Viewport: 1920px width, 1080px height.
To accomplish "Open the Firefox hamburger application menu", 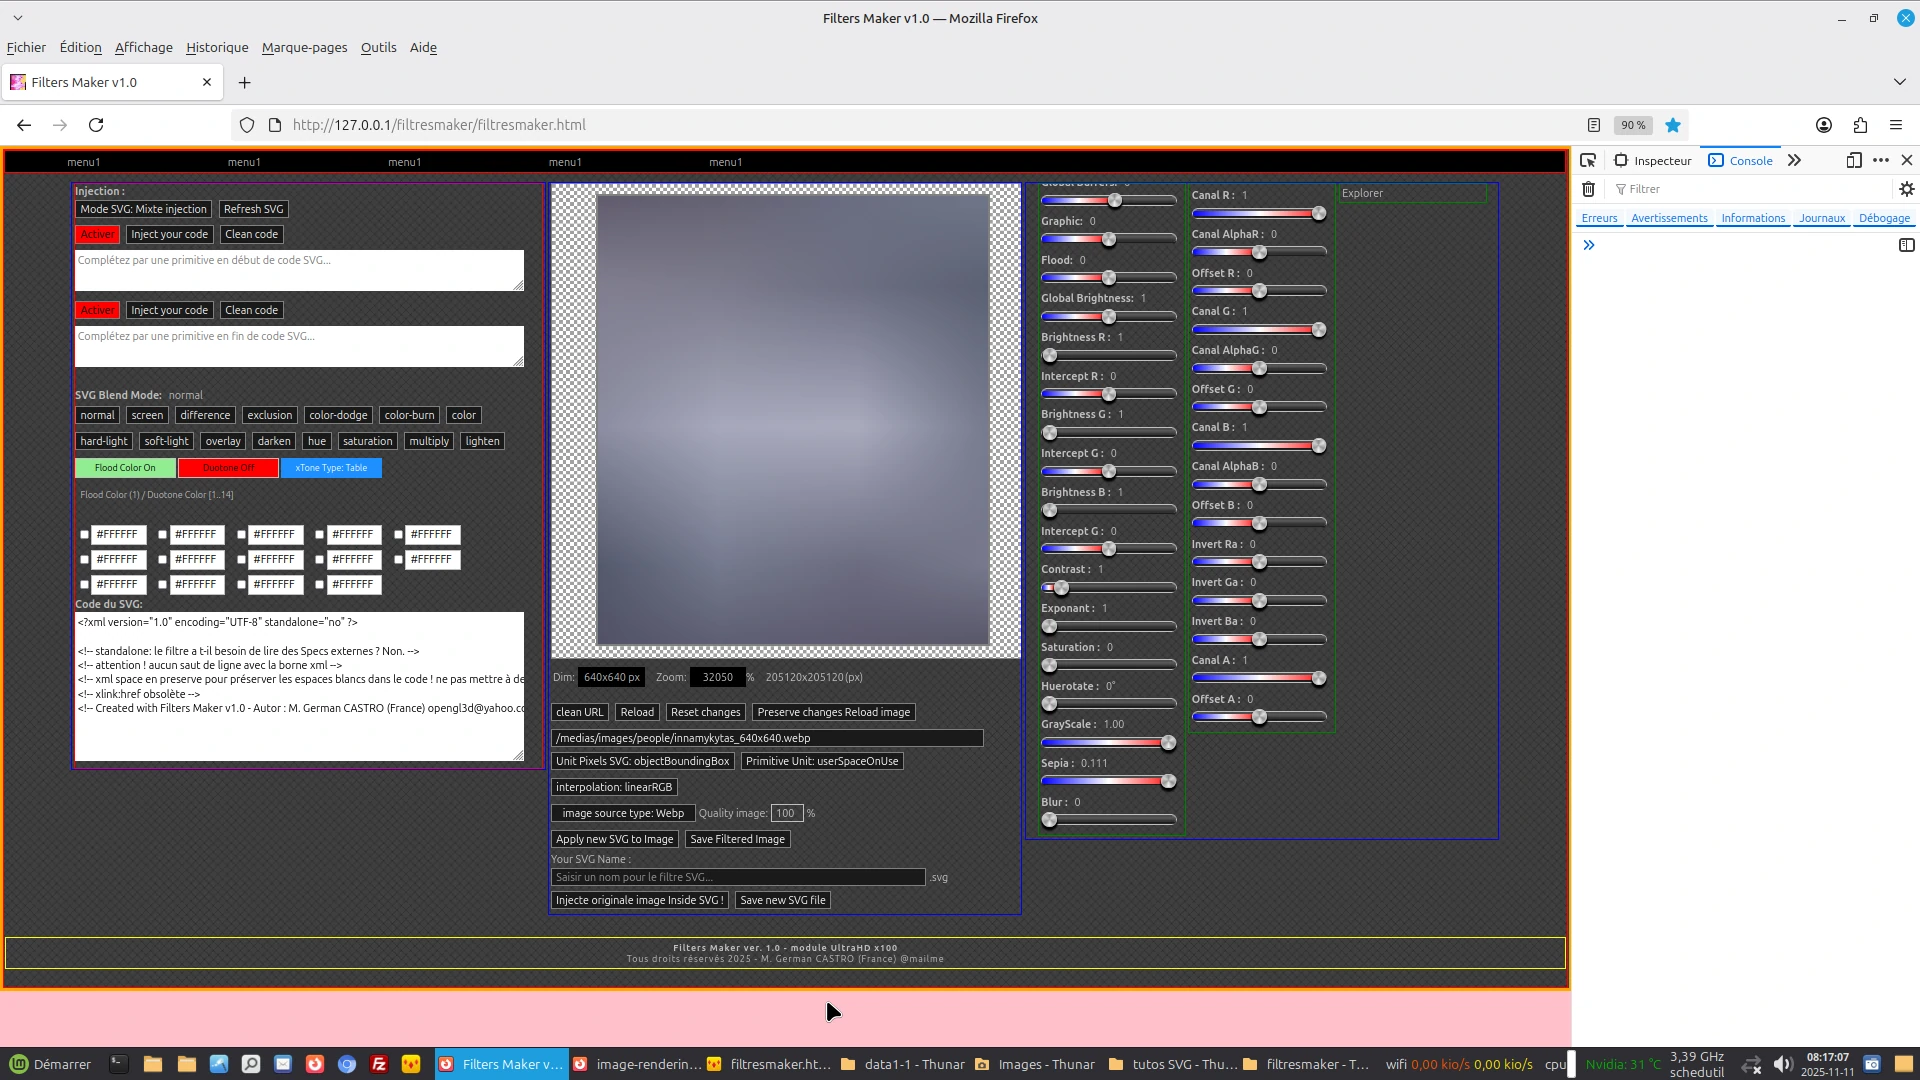I will tap(1896, 125).
